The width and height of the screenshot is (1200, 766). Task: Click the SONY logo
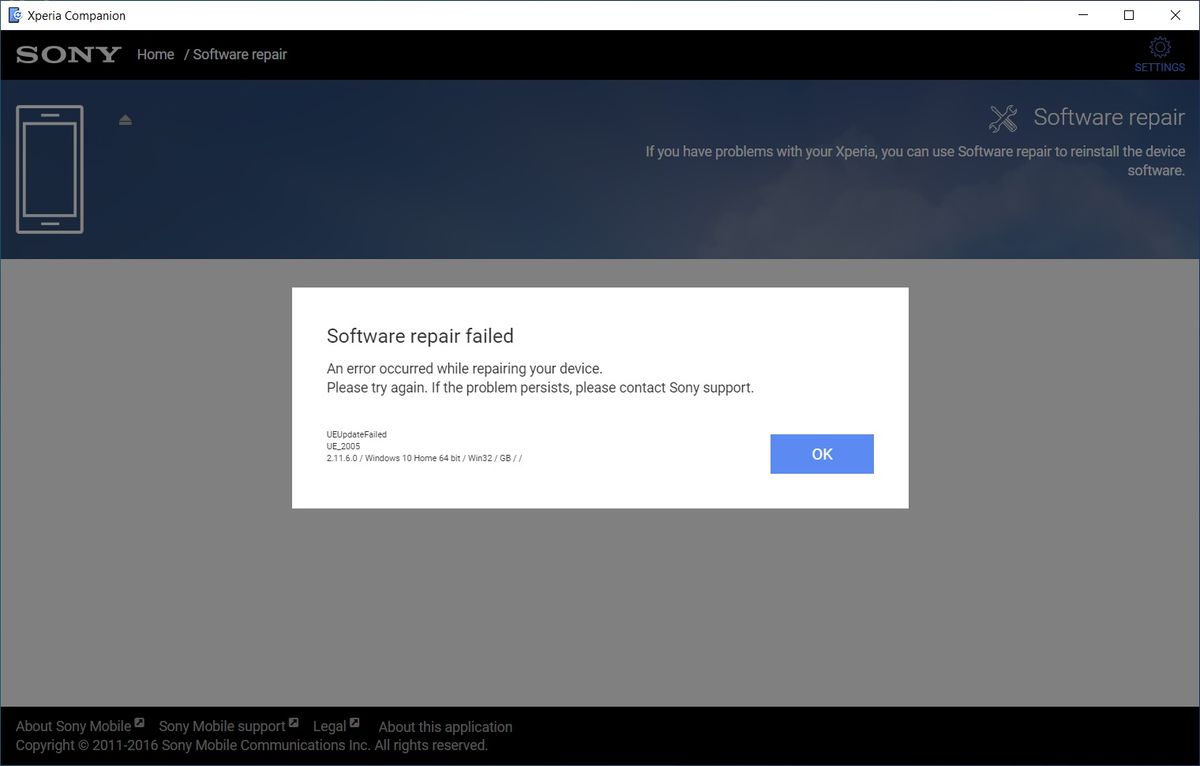[x=67, y=54]
